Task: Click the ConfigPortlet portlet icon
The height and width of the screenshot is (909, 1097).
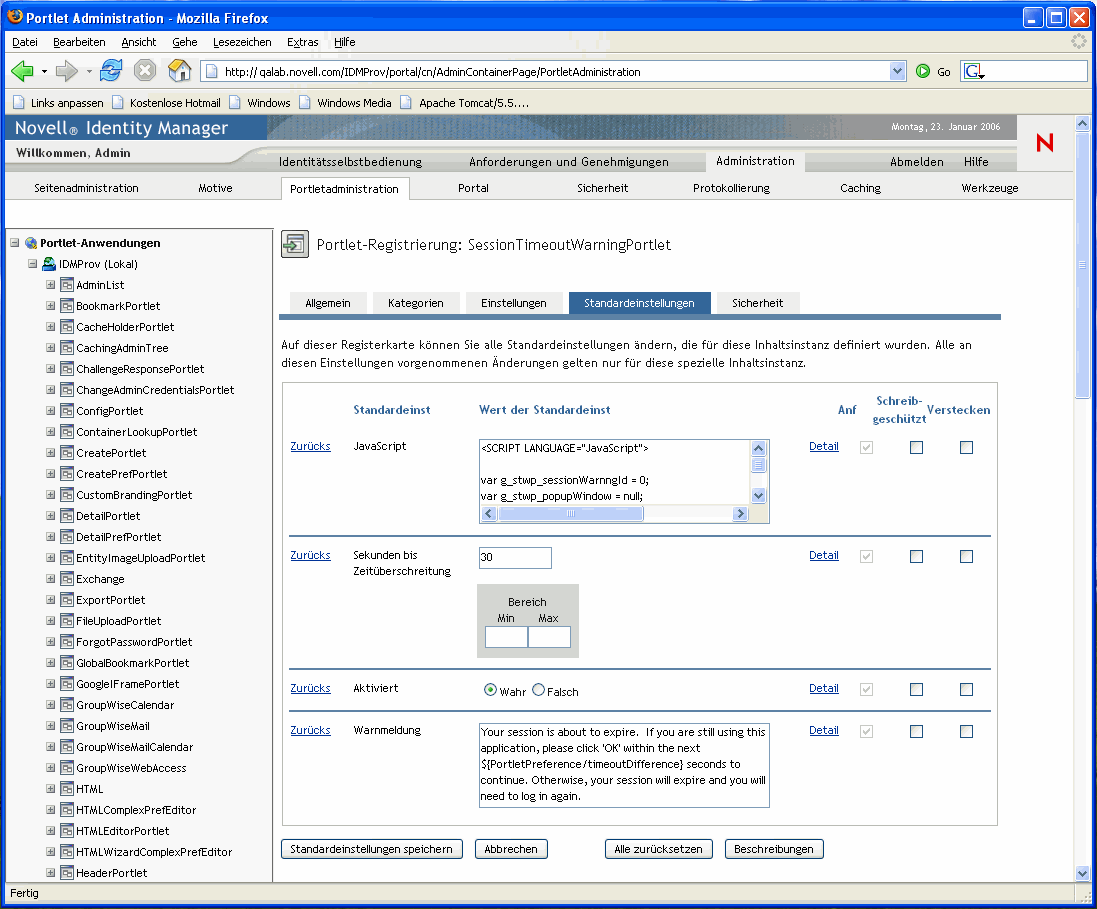Action: click(67, 411)
